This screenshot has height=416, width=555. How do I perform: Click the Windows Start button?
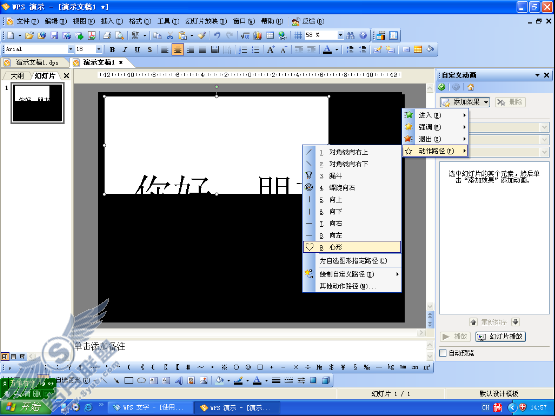pyautogui.click(x=25, y=408)
